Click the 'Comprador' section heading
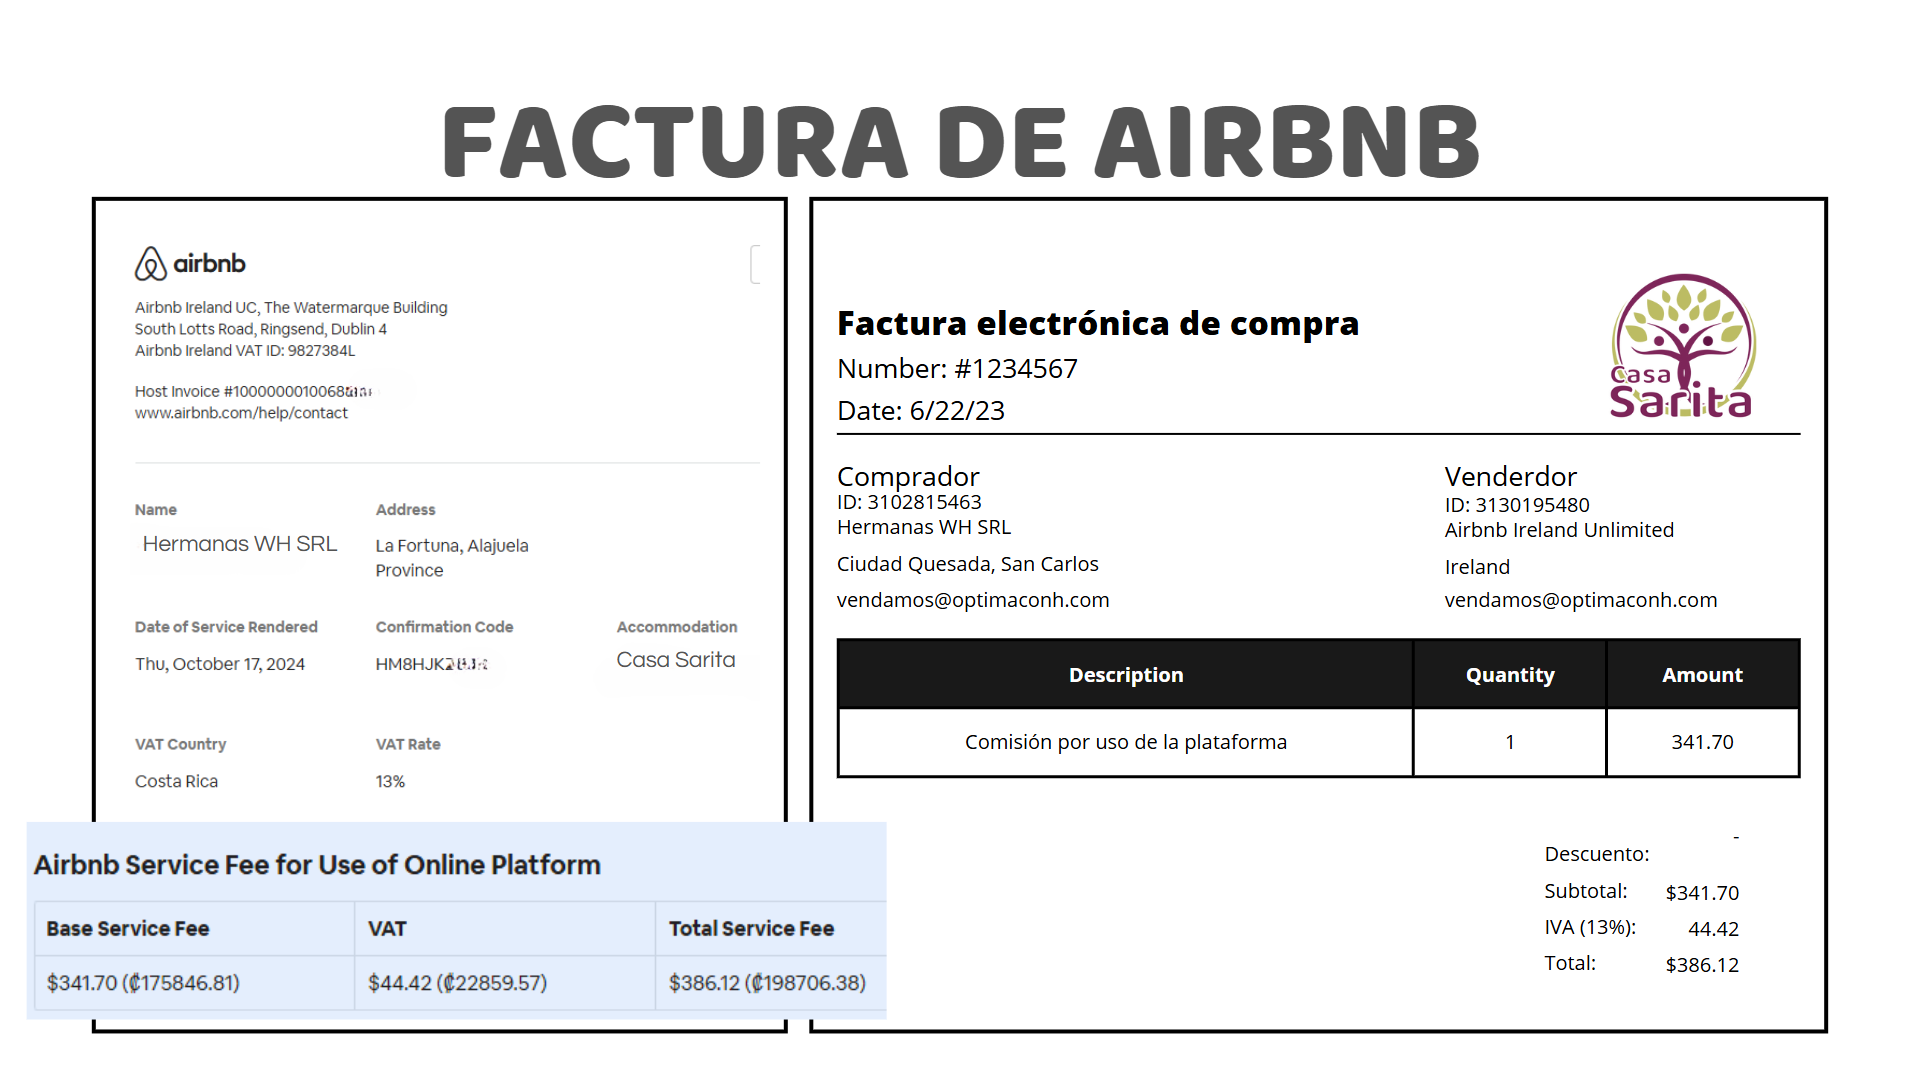This screenshot has height=1079, width=1919. (x=908, y=477)
